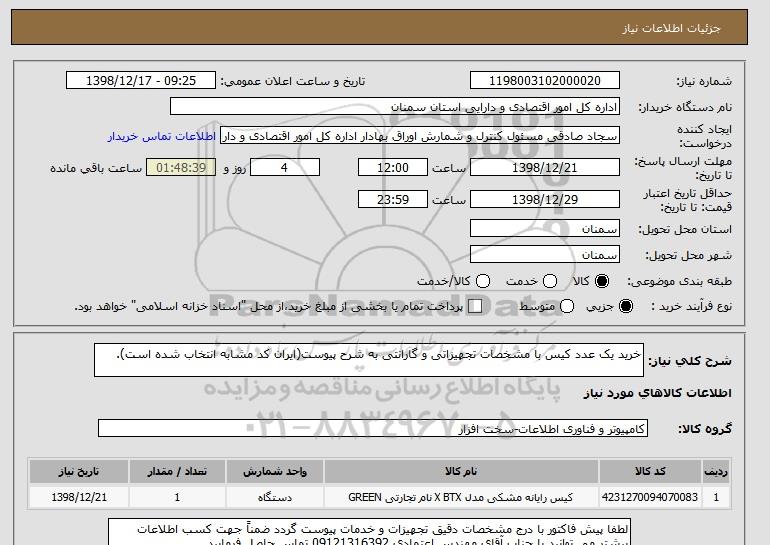The width and height of the screenshot is (770, 545).
Task: Click the ردیف column header
Action: [716, 471]
